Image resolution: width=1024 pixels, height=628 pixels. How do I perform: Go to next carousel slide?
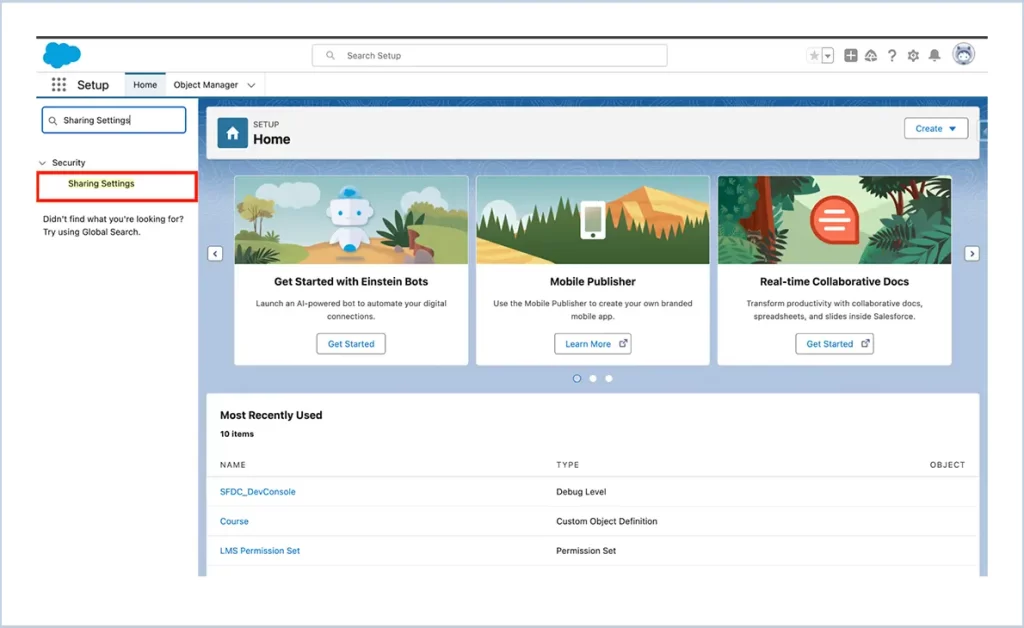(972, 253)
